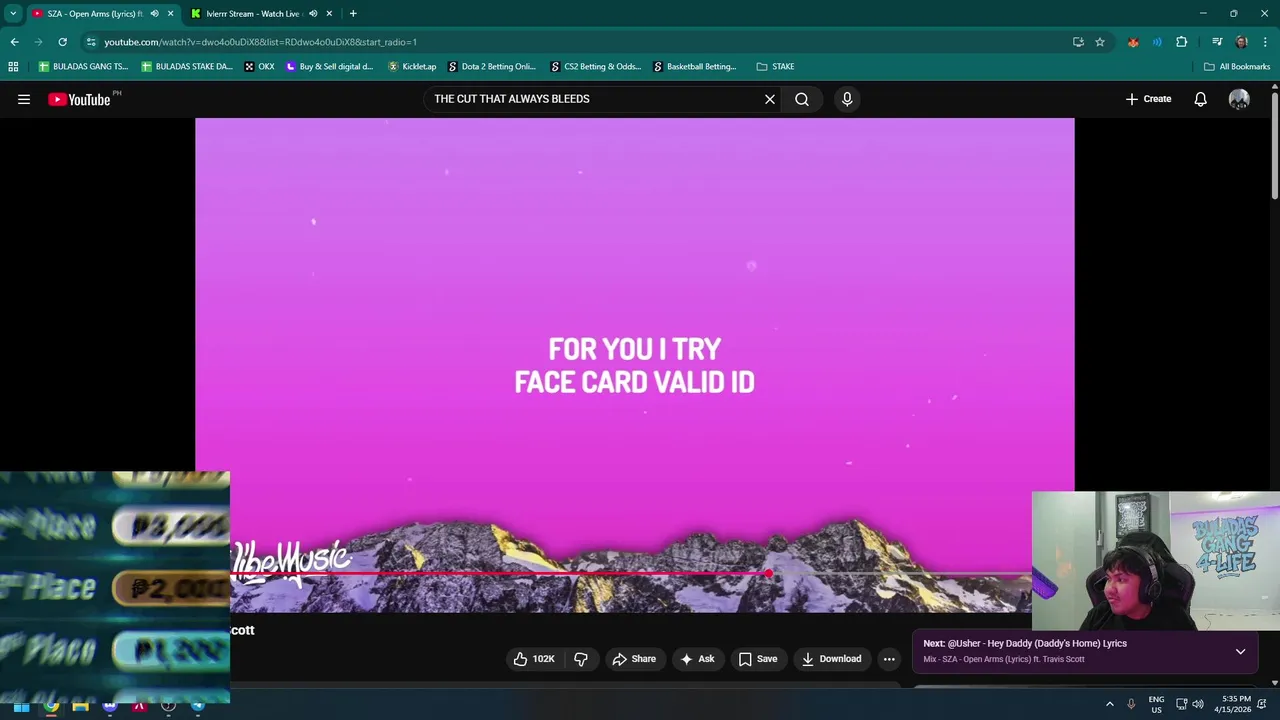The width and height of the screenshot is (1280, 720).
Task: Seek within the unplayed progress bar portion
Action: pos(900,574)
